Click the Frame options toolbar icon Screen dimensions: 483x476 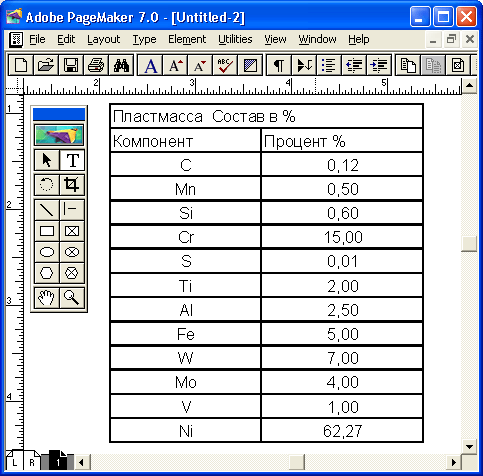click(x=458, y=65)
